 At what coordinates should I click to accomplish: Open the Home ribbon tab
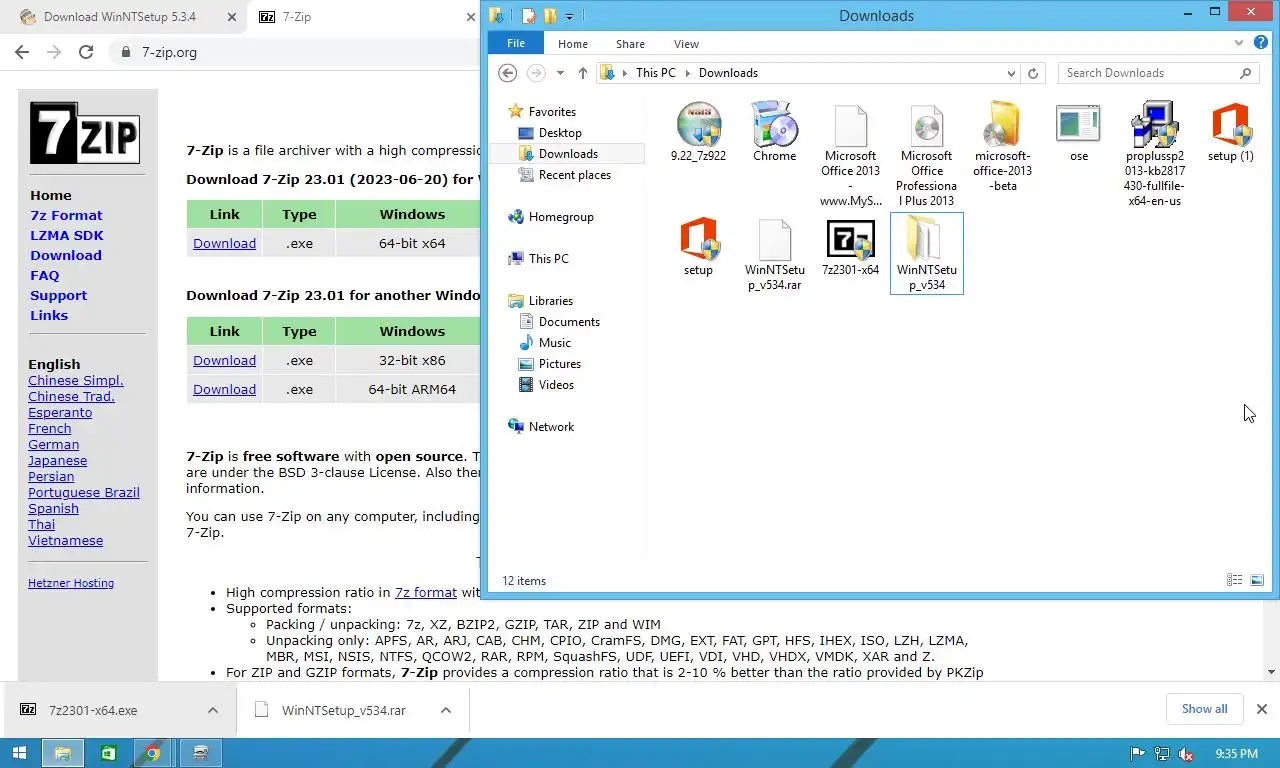tap(573, 43)
